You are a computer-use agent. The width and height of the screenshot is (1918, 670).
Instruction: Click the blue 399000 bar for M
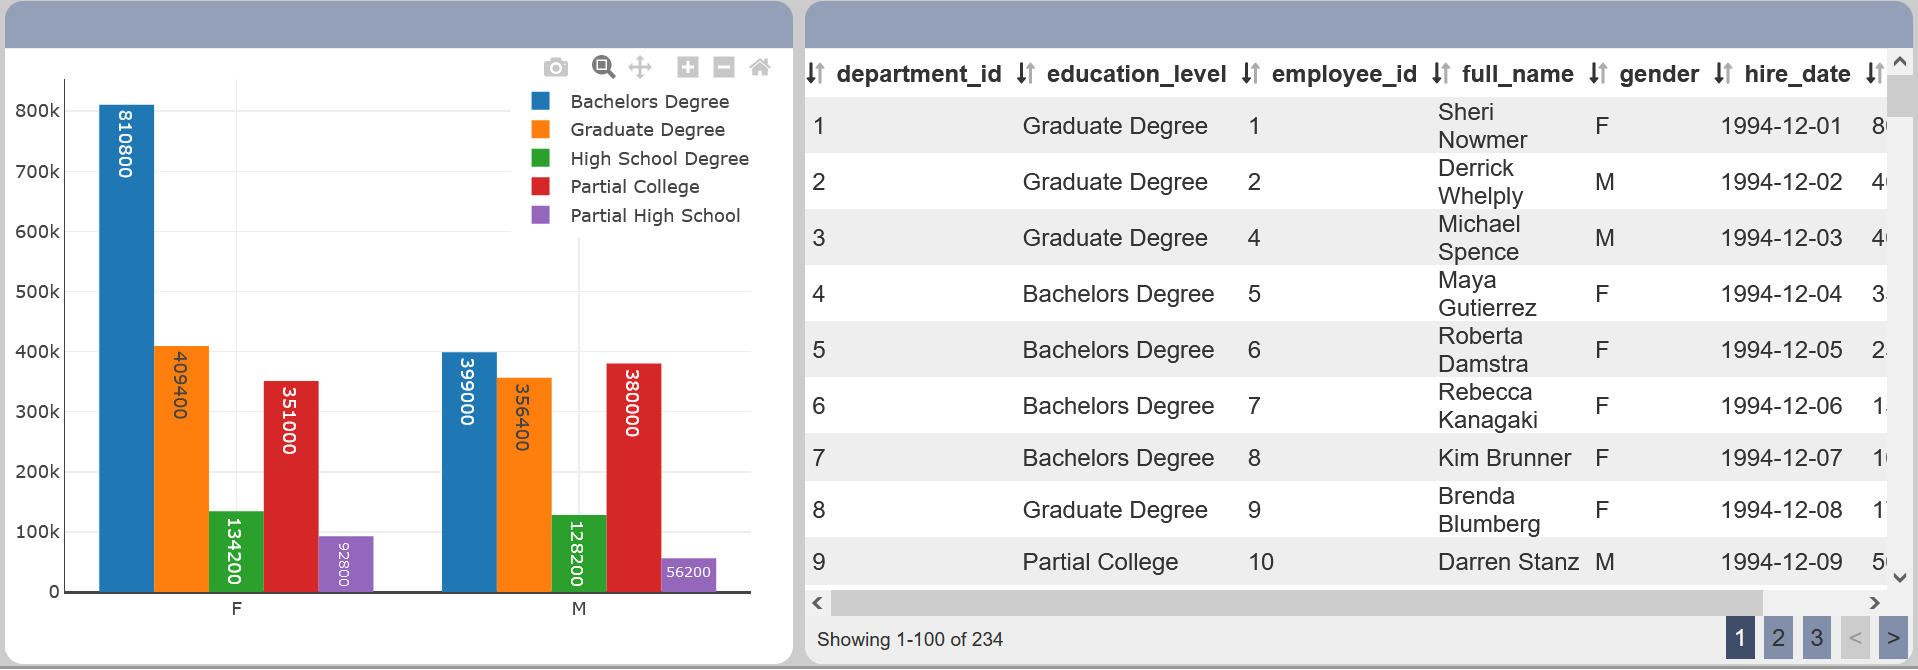pyautogui.click(x=469, y=472)
